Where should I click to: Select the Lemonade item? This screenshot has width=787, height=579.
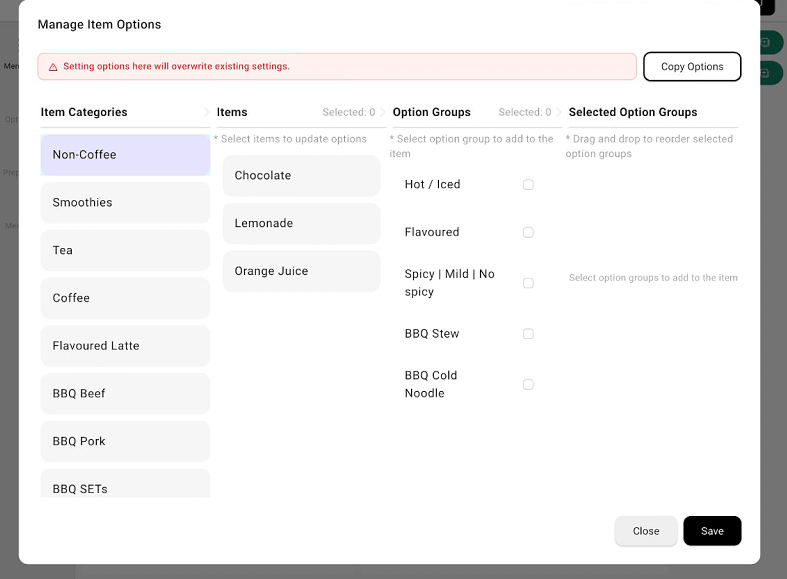pyautogui.click(x=301, y=223)
